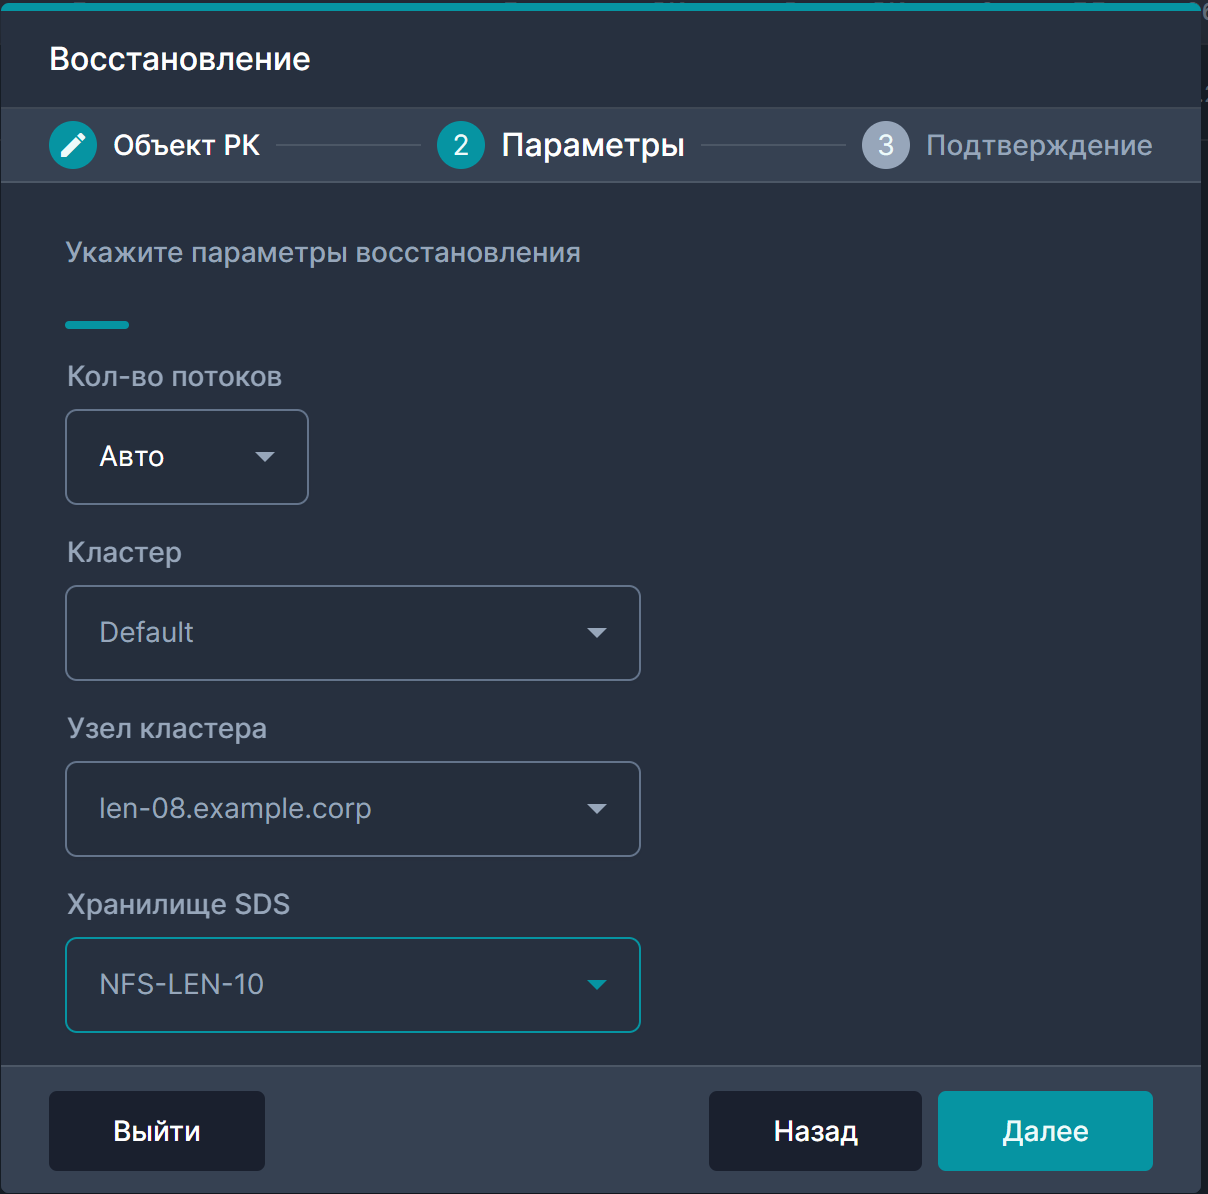Screen dimensions: 1208x1194
Task: Select the Параметры step label
Action: point(593,145)
